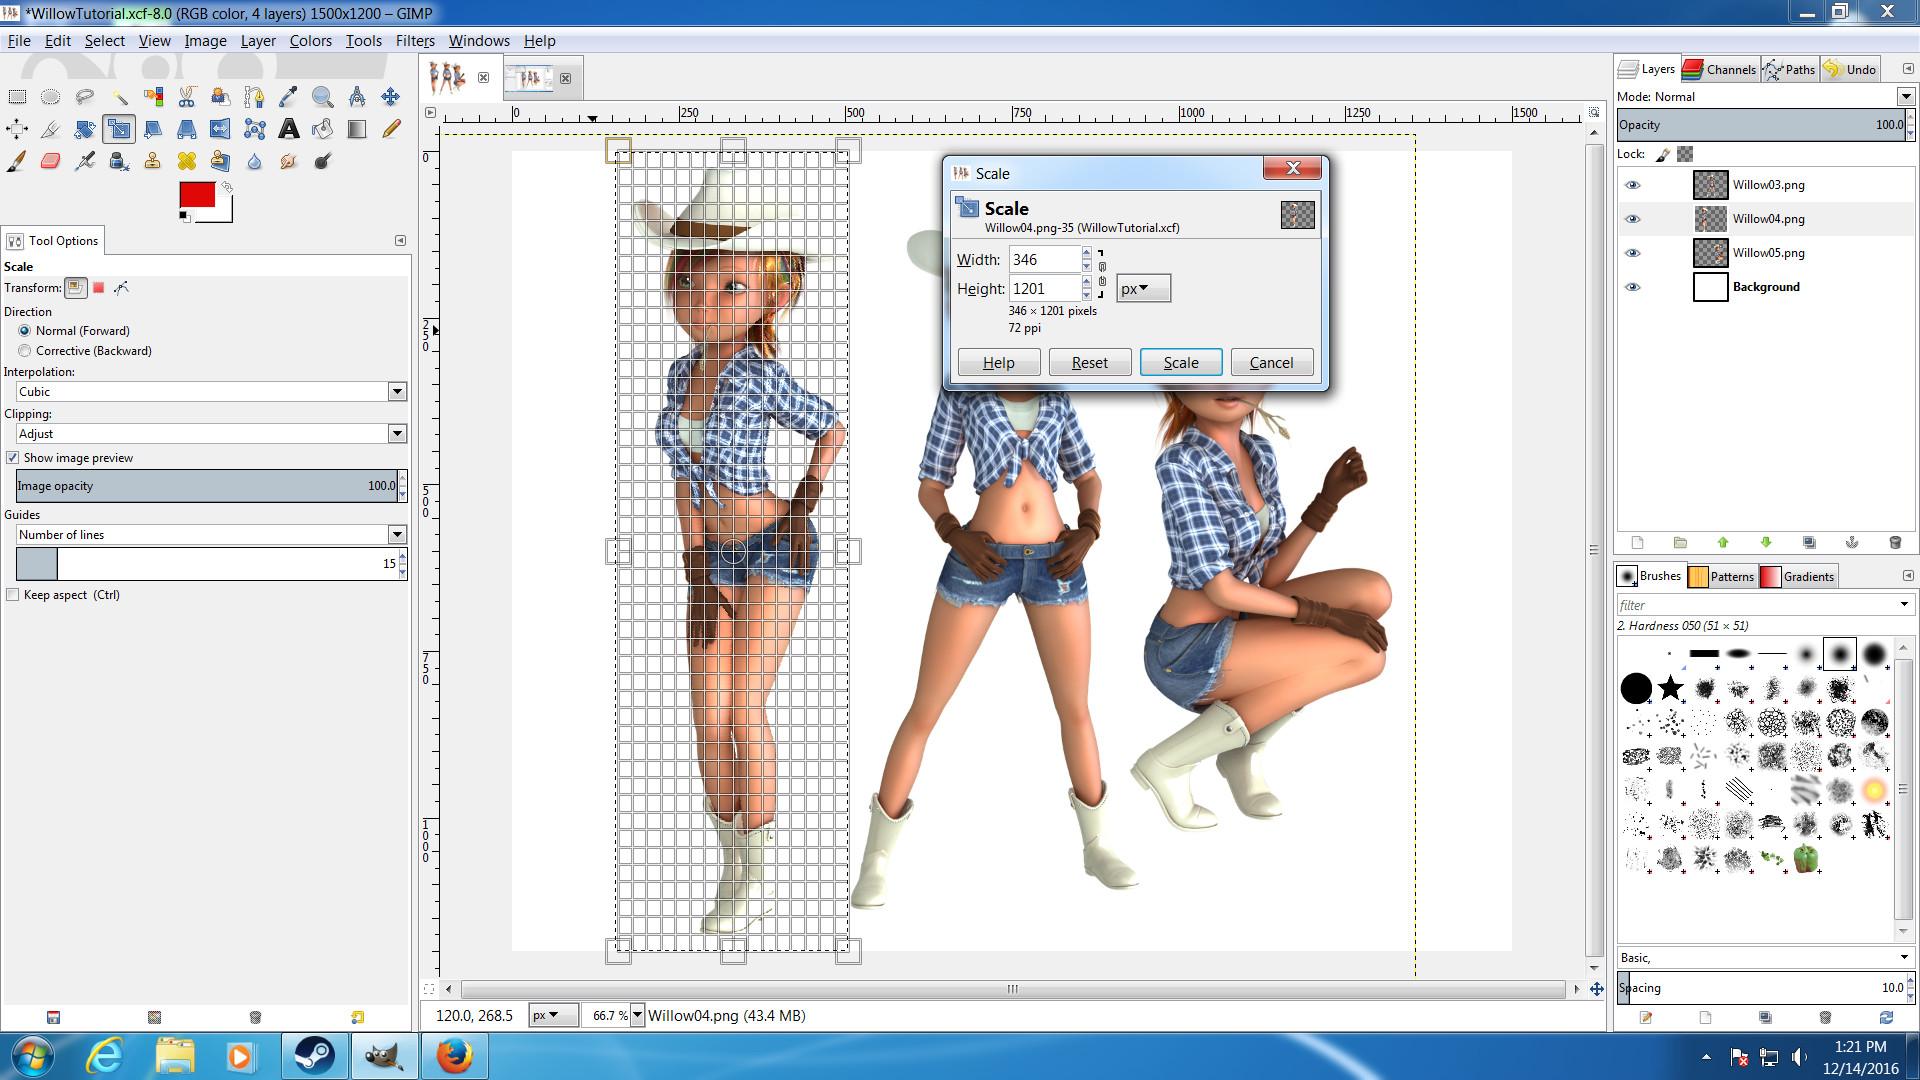1920x1080 pixels.
Task: Select the Zoom magnifier tool
Action: 322,97
